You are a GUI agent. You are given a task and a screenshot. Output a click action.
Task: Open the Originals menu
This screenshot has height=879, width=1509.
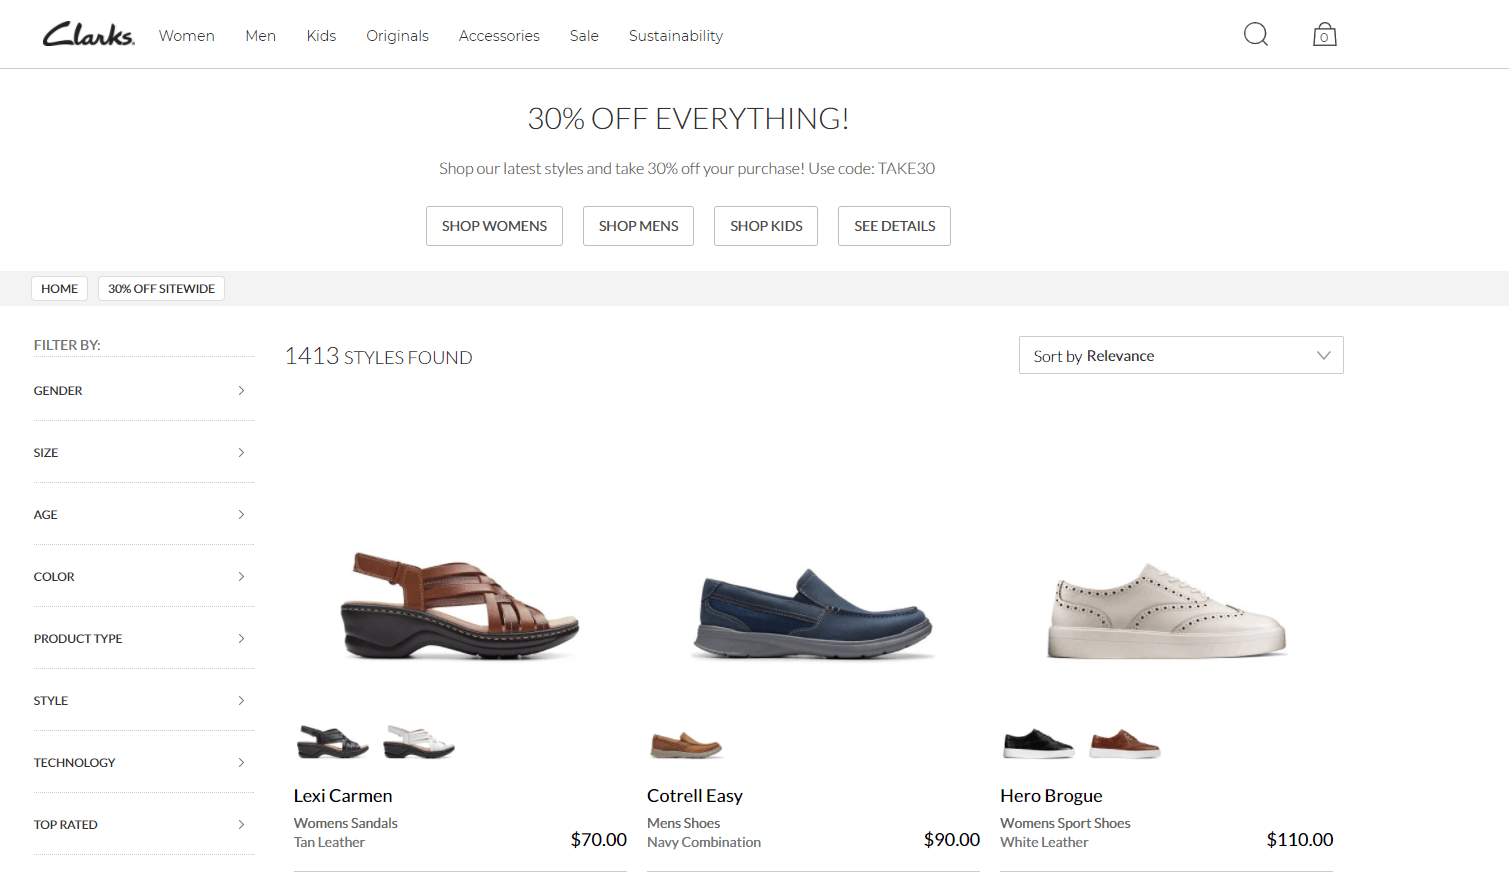click(397, 36)
